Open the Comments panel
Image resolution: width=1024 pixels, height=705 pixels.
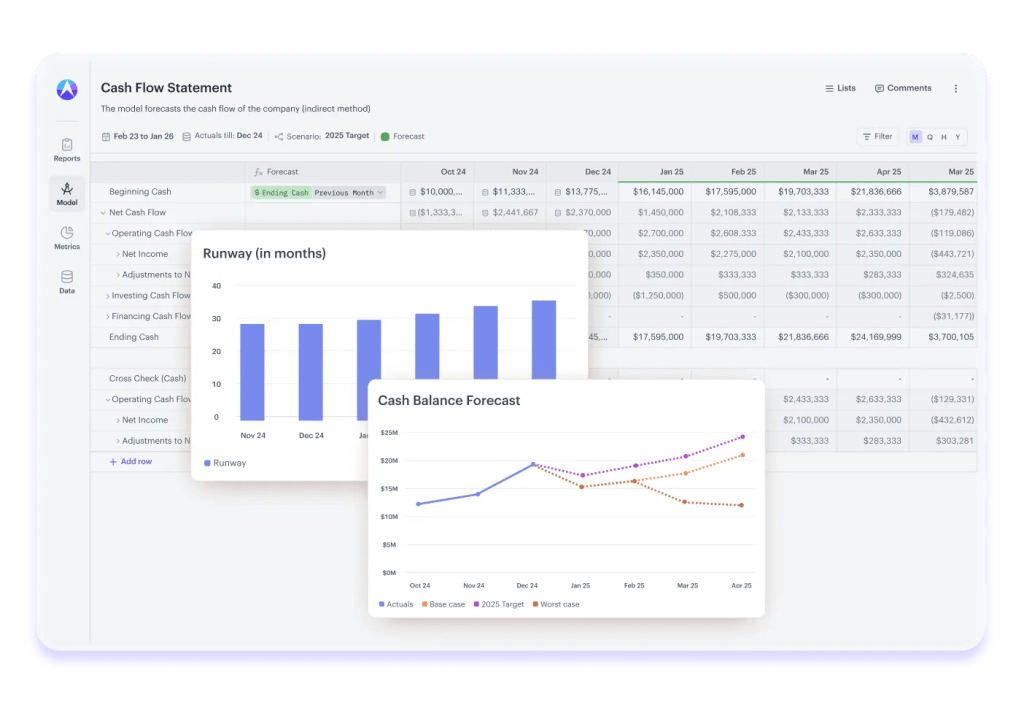(903, 89)
